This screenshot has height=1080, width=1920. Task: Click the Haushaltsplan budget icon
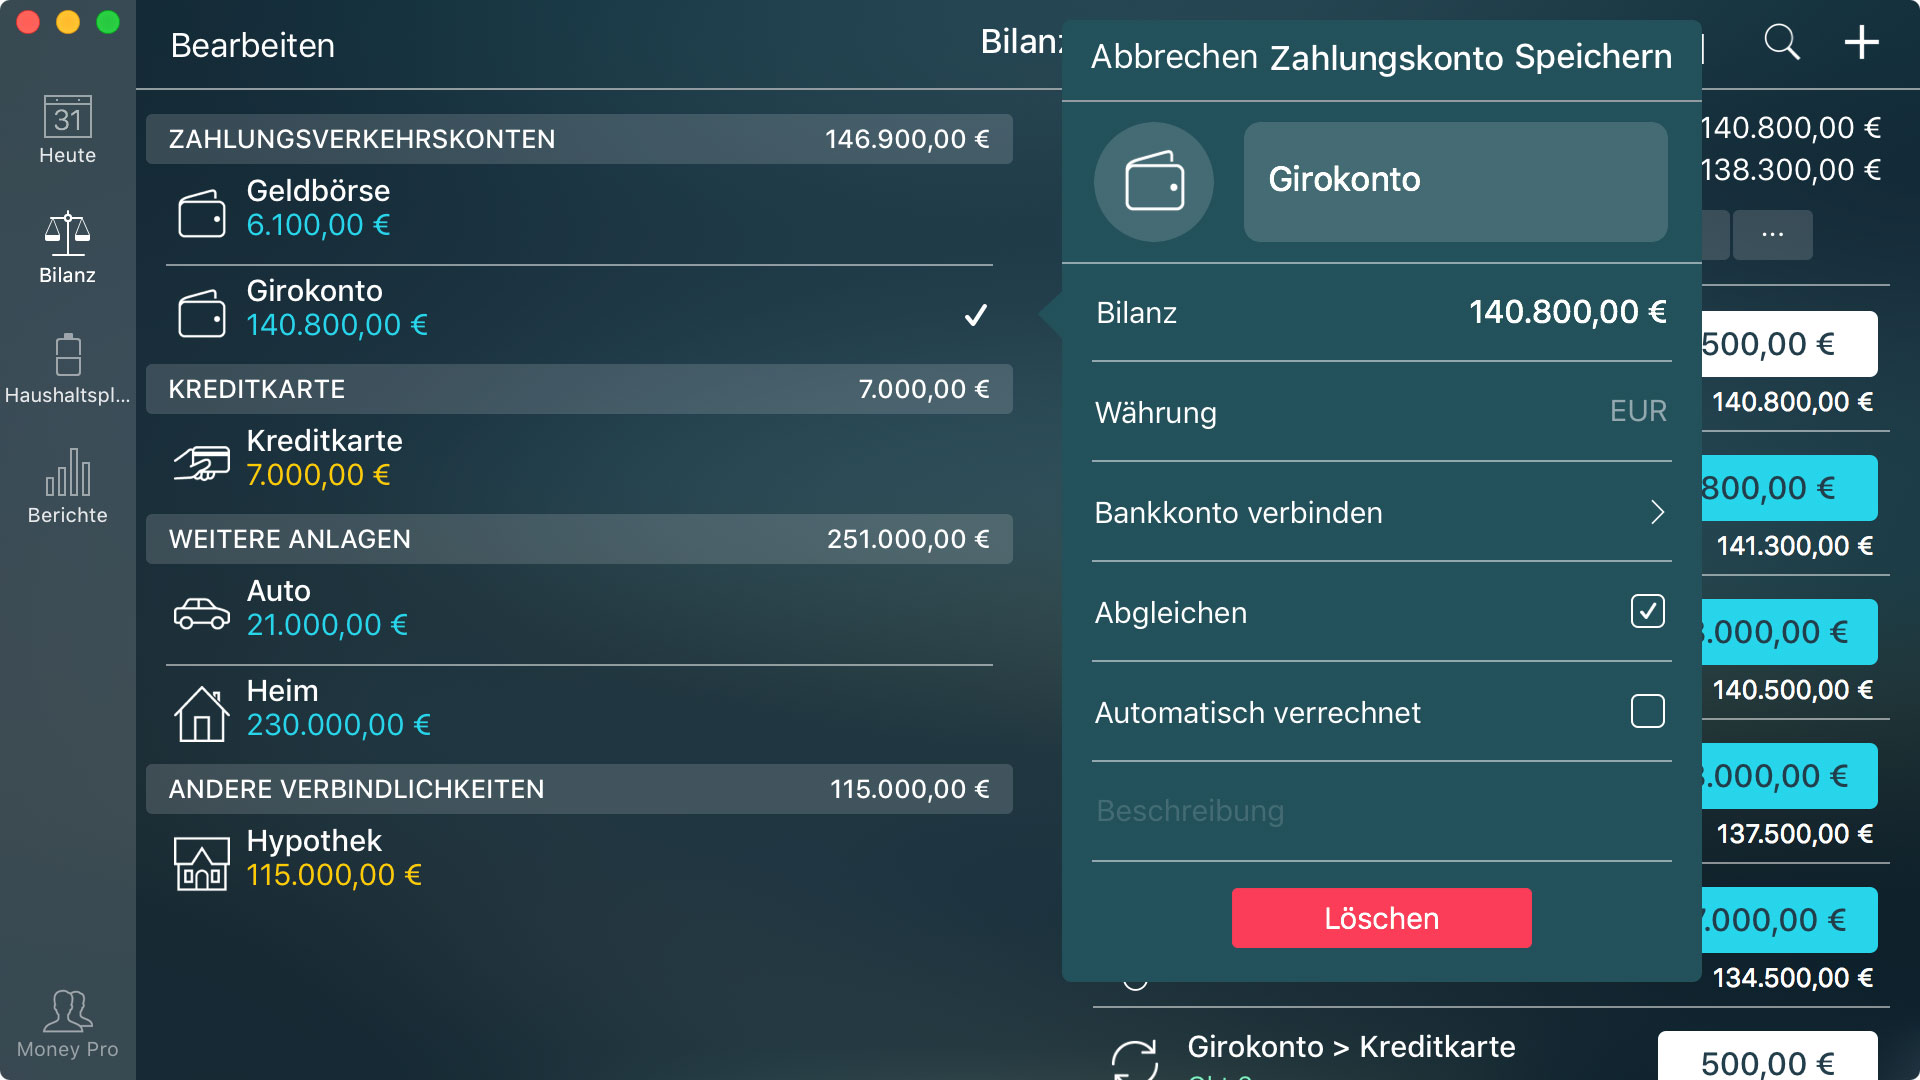pos(65,363)
